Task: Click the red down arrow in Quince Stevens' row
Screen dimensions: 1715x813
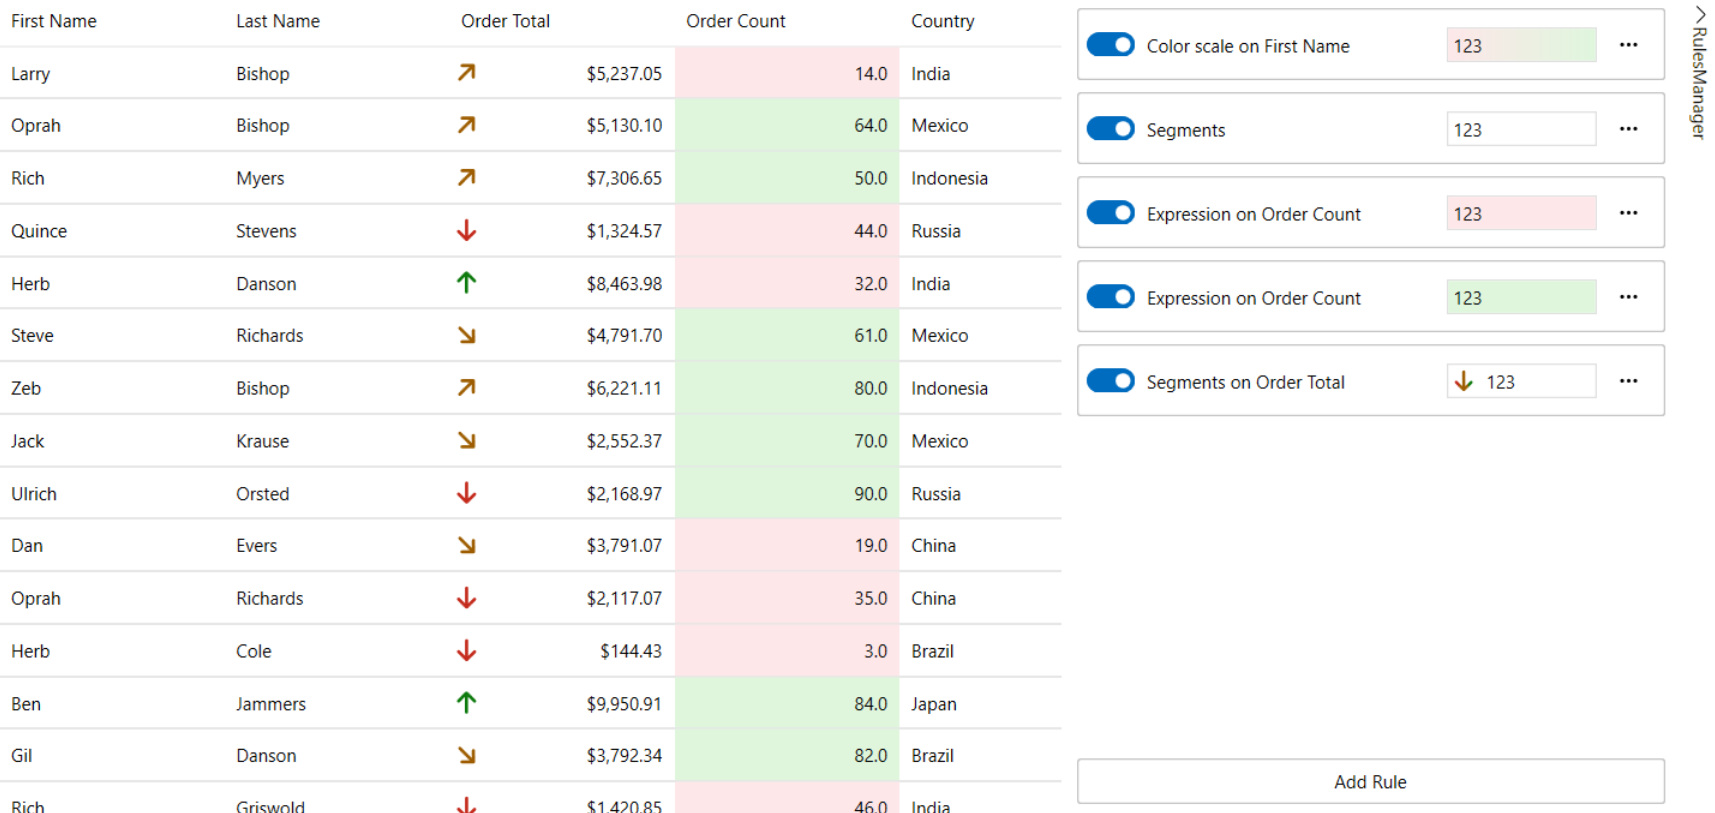Action: point(466,231)
